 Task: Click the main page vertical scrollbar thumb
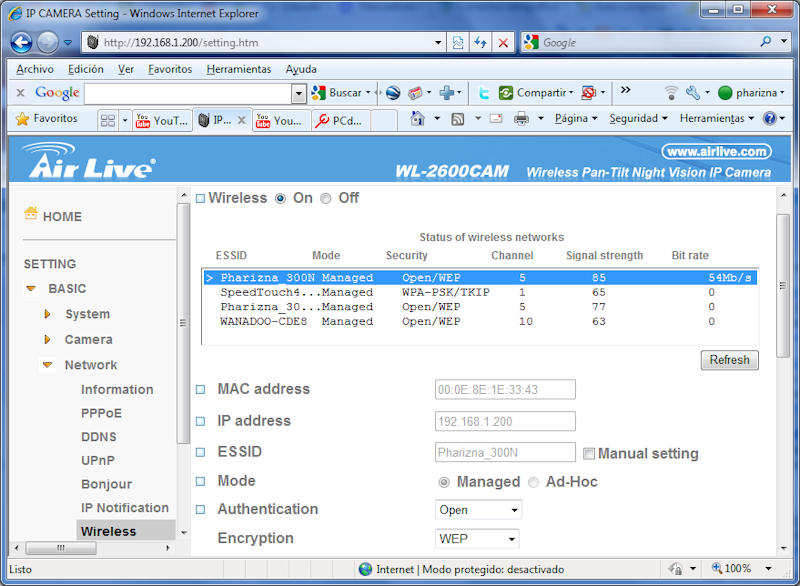click(x=783, y=286)
